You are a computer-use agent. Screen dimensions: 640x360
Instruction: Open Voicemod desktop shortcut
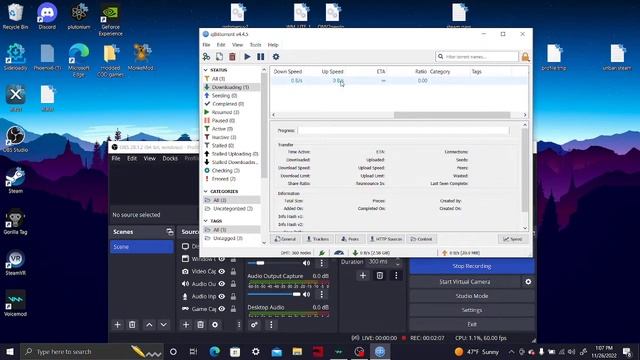click(x=15, y=303)
